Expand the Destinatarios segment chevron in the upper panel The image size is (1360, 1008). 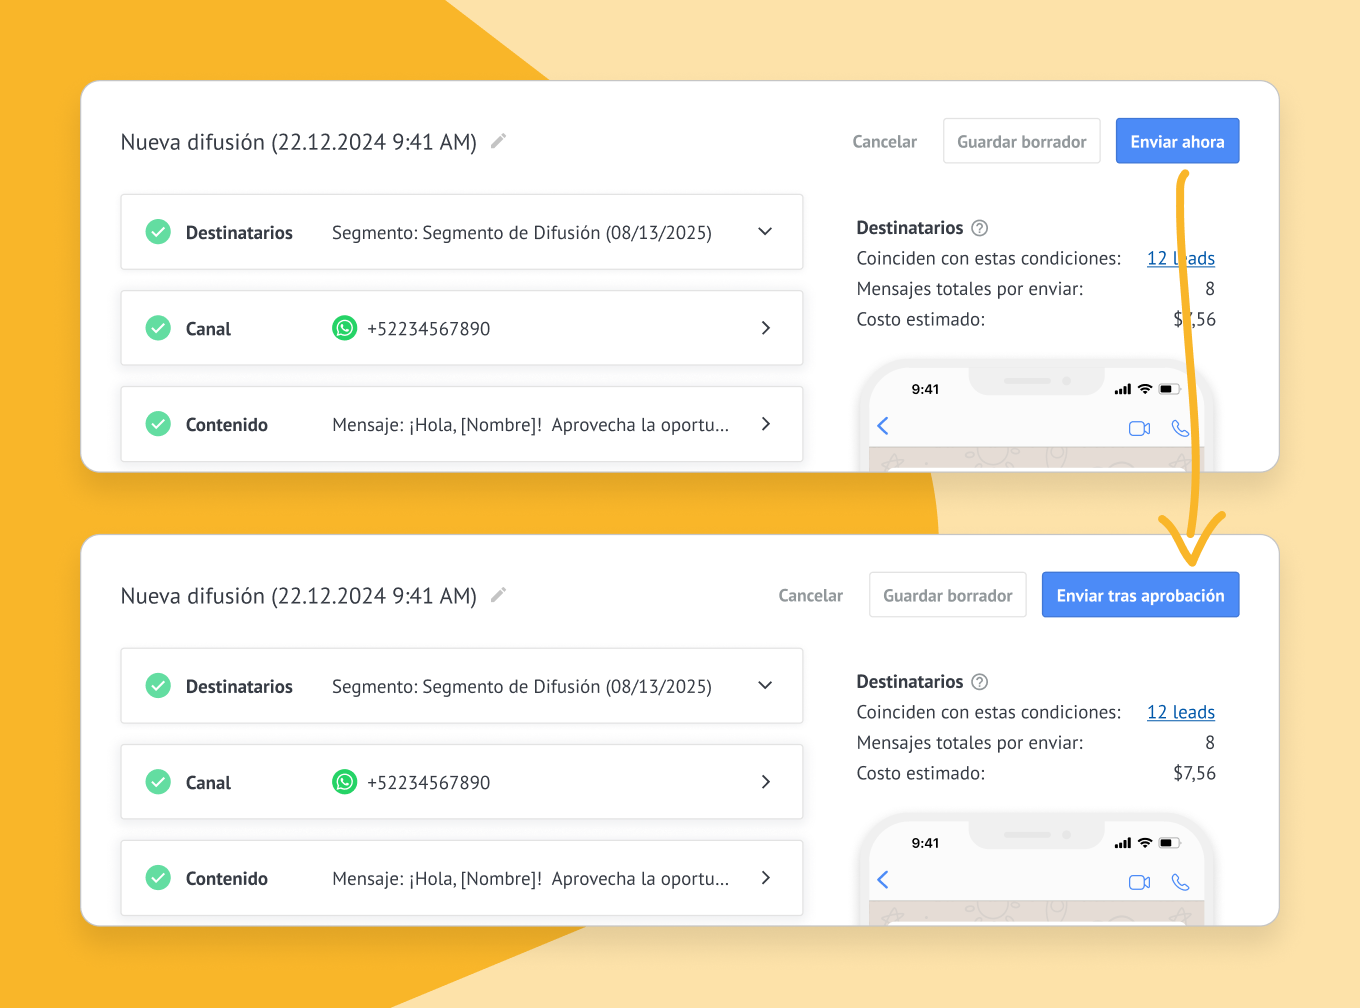coord(765,232)
